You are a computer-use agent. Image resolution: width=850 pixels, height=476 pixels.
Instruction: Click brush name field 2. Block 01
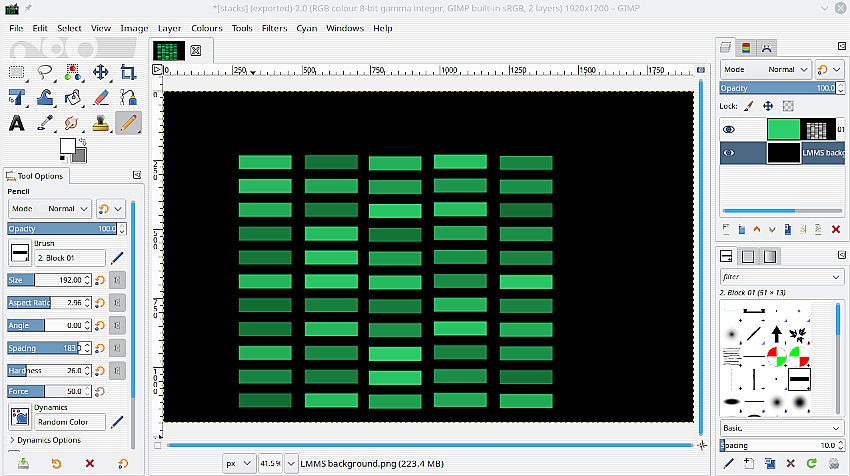coord(70,258)
